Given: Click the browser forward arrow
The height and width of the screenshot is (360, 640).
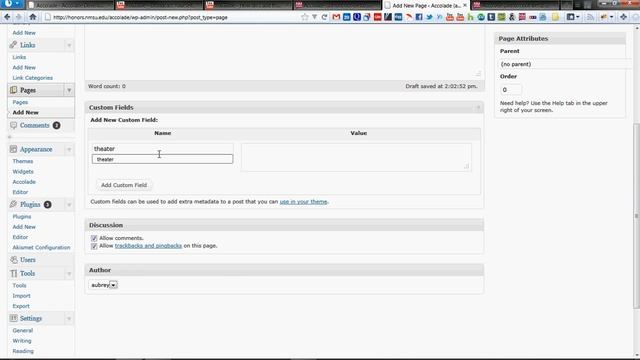Looking at the screenshot, I should click(18, 17).
